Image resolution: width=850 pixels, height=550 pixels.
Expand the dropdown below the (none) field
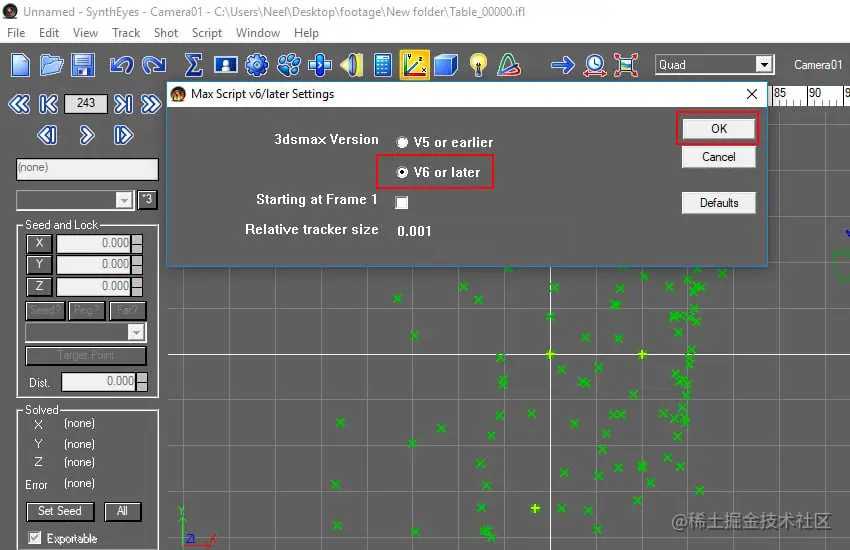(124, 200)
